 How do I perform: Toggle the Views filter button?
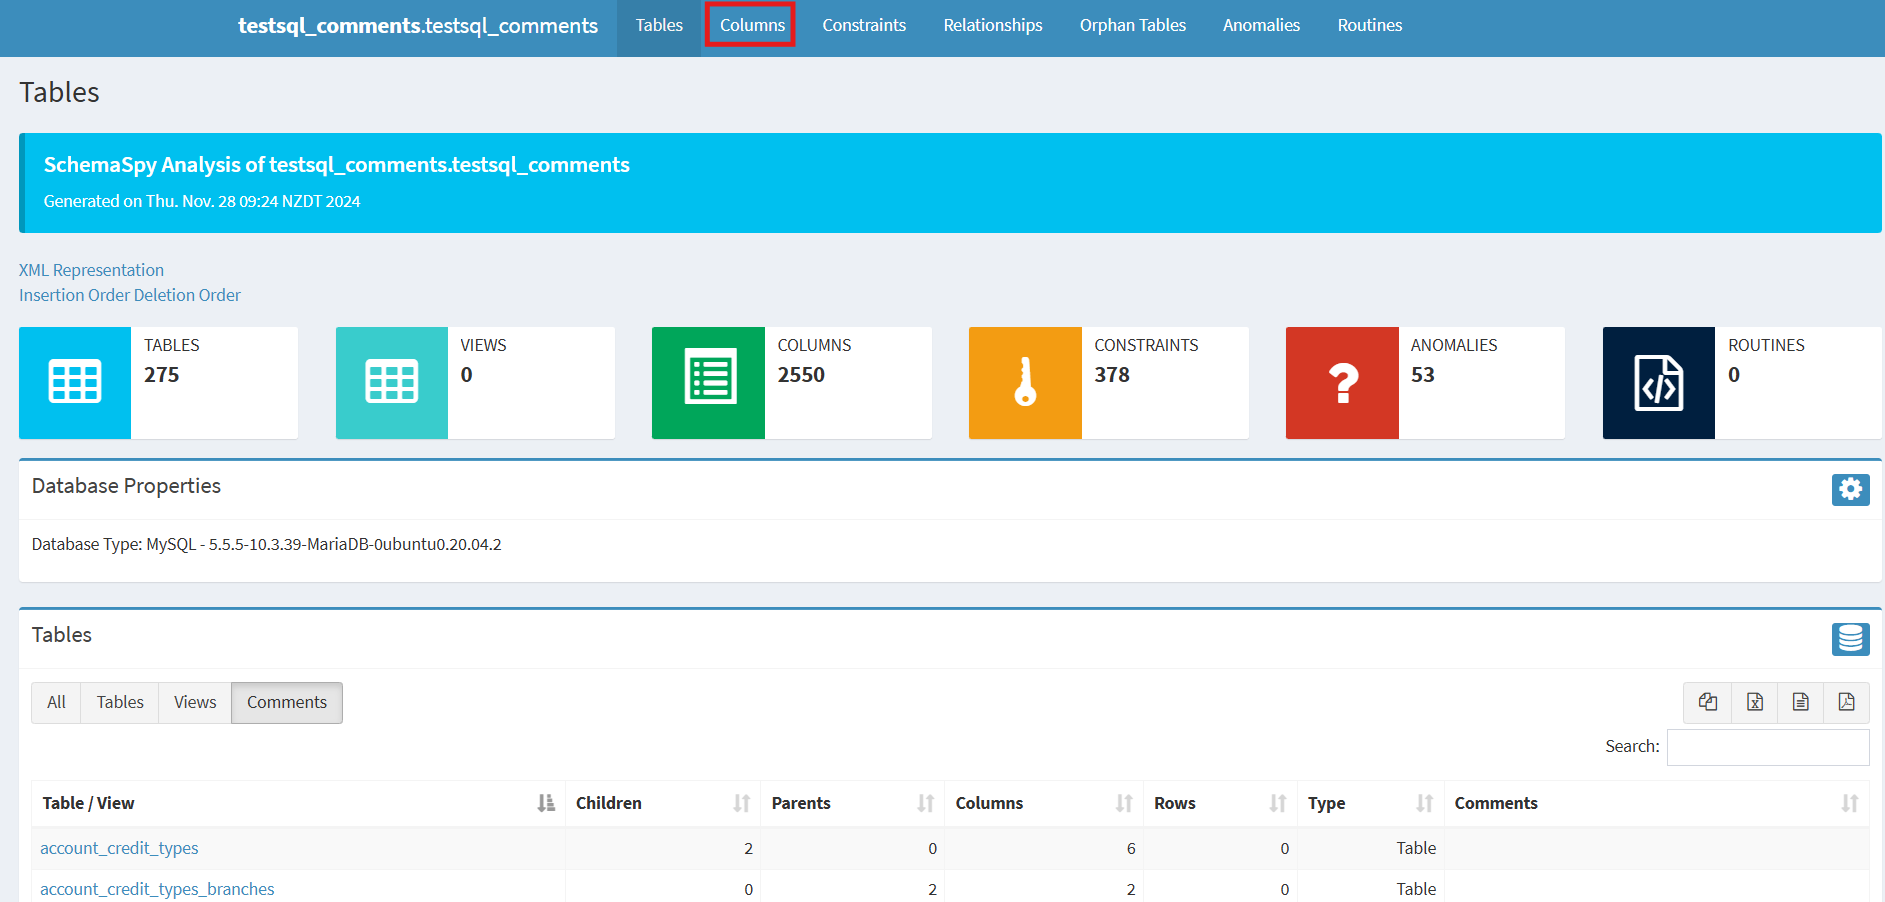(x=195, y=703)
